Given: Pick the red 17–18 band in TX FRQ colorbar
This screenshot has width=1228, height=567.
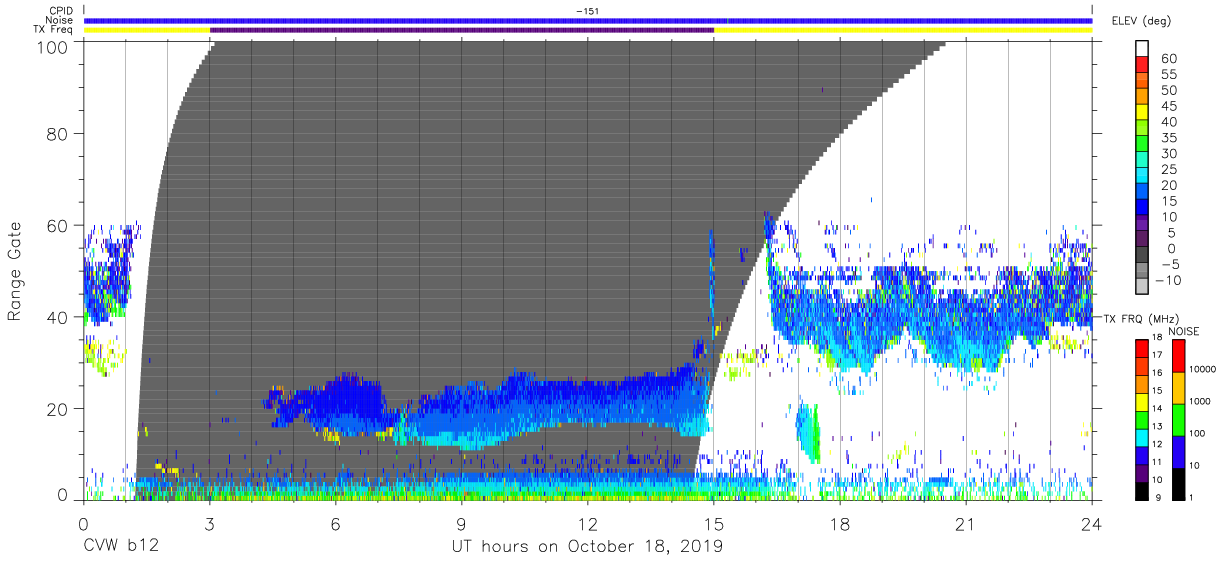Looking at the screenshot, I should pos(1142,347).
